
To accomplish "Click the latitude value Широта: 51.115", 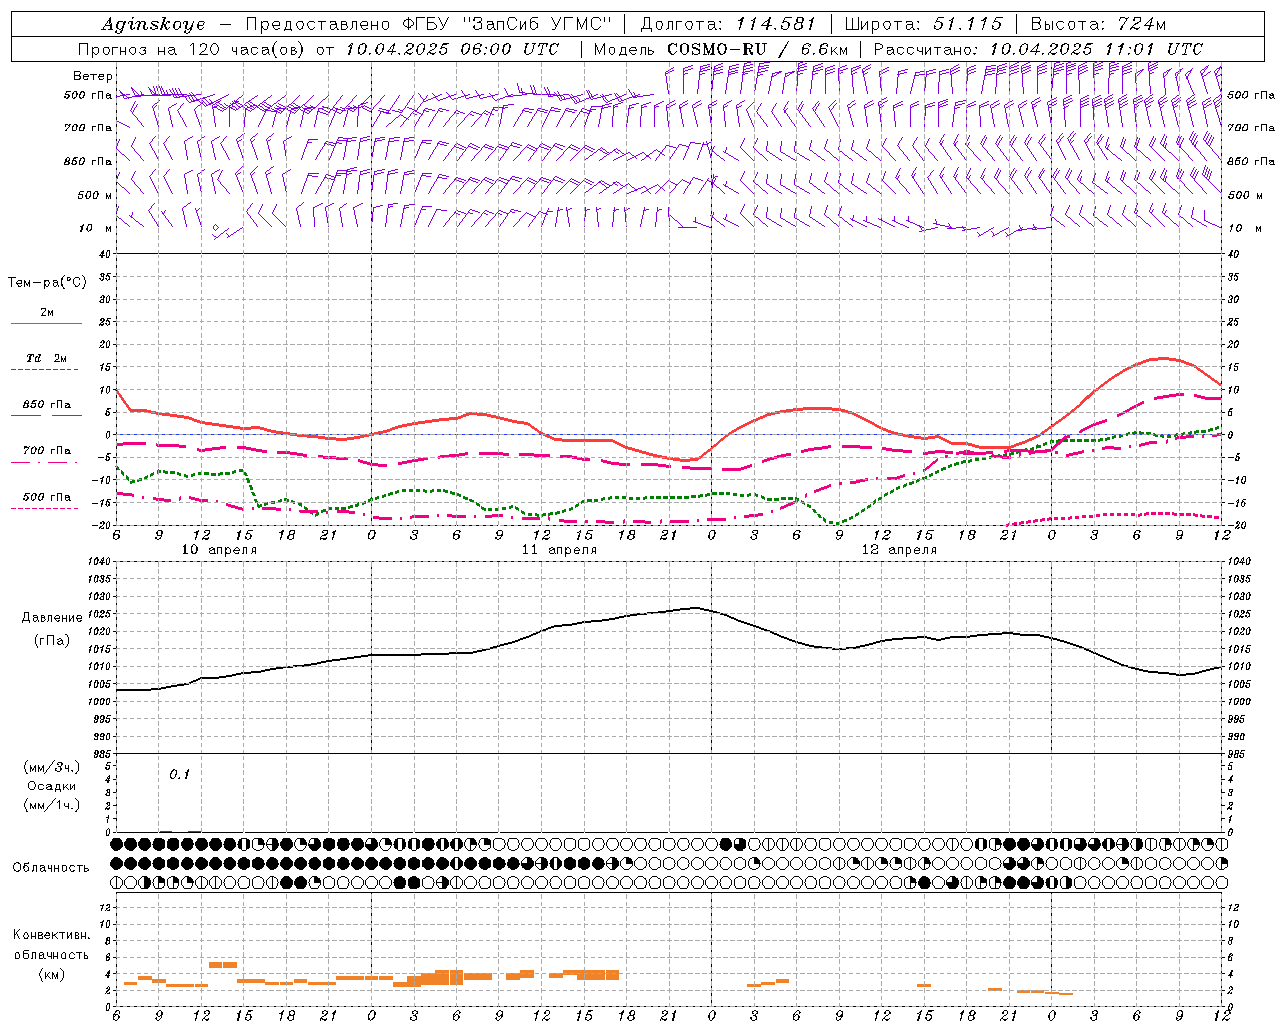I will pyautogui.click(x=924, y=24).
